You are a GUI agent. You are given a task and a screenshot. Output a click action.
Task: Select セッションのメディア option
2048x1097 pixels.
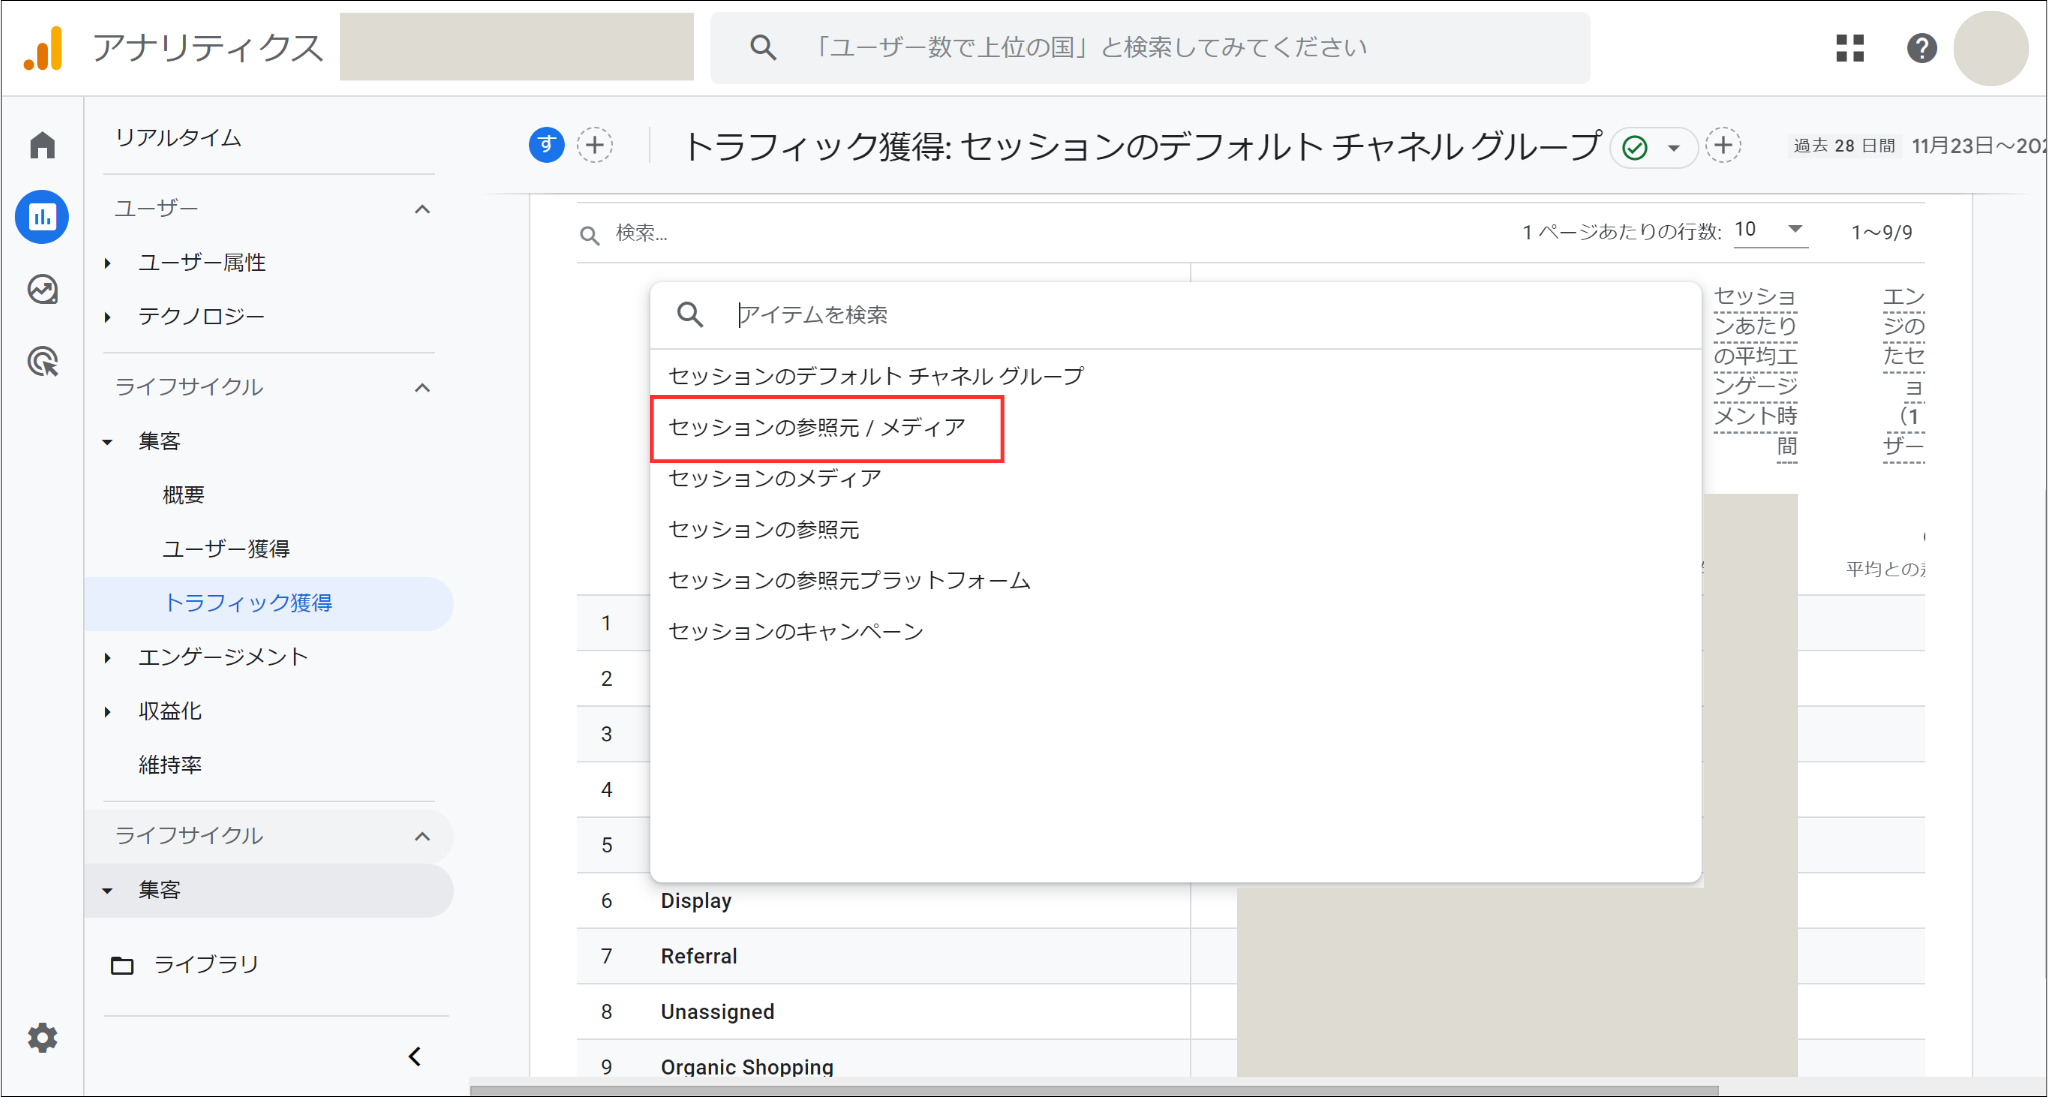point(1175,478)
